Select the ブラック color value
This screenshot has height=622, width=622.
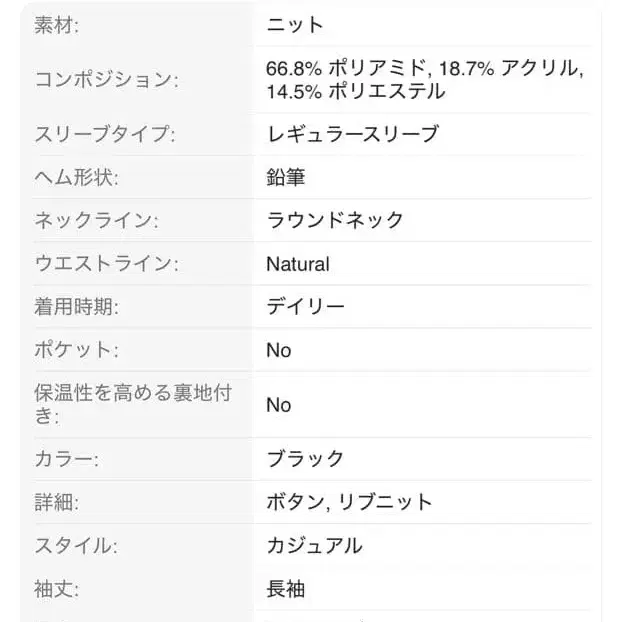point(305,459)
